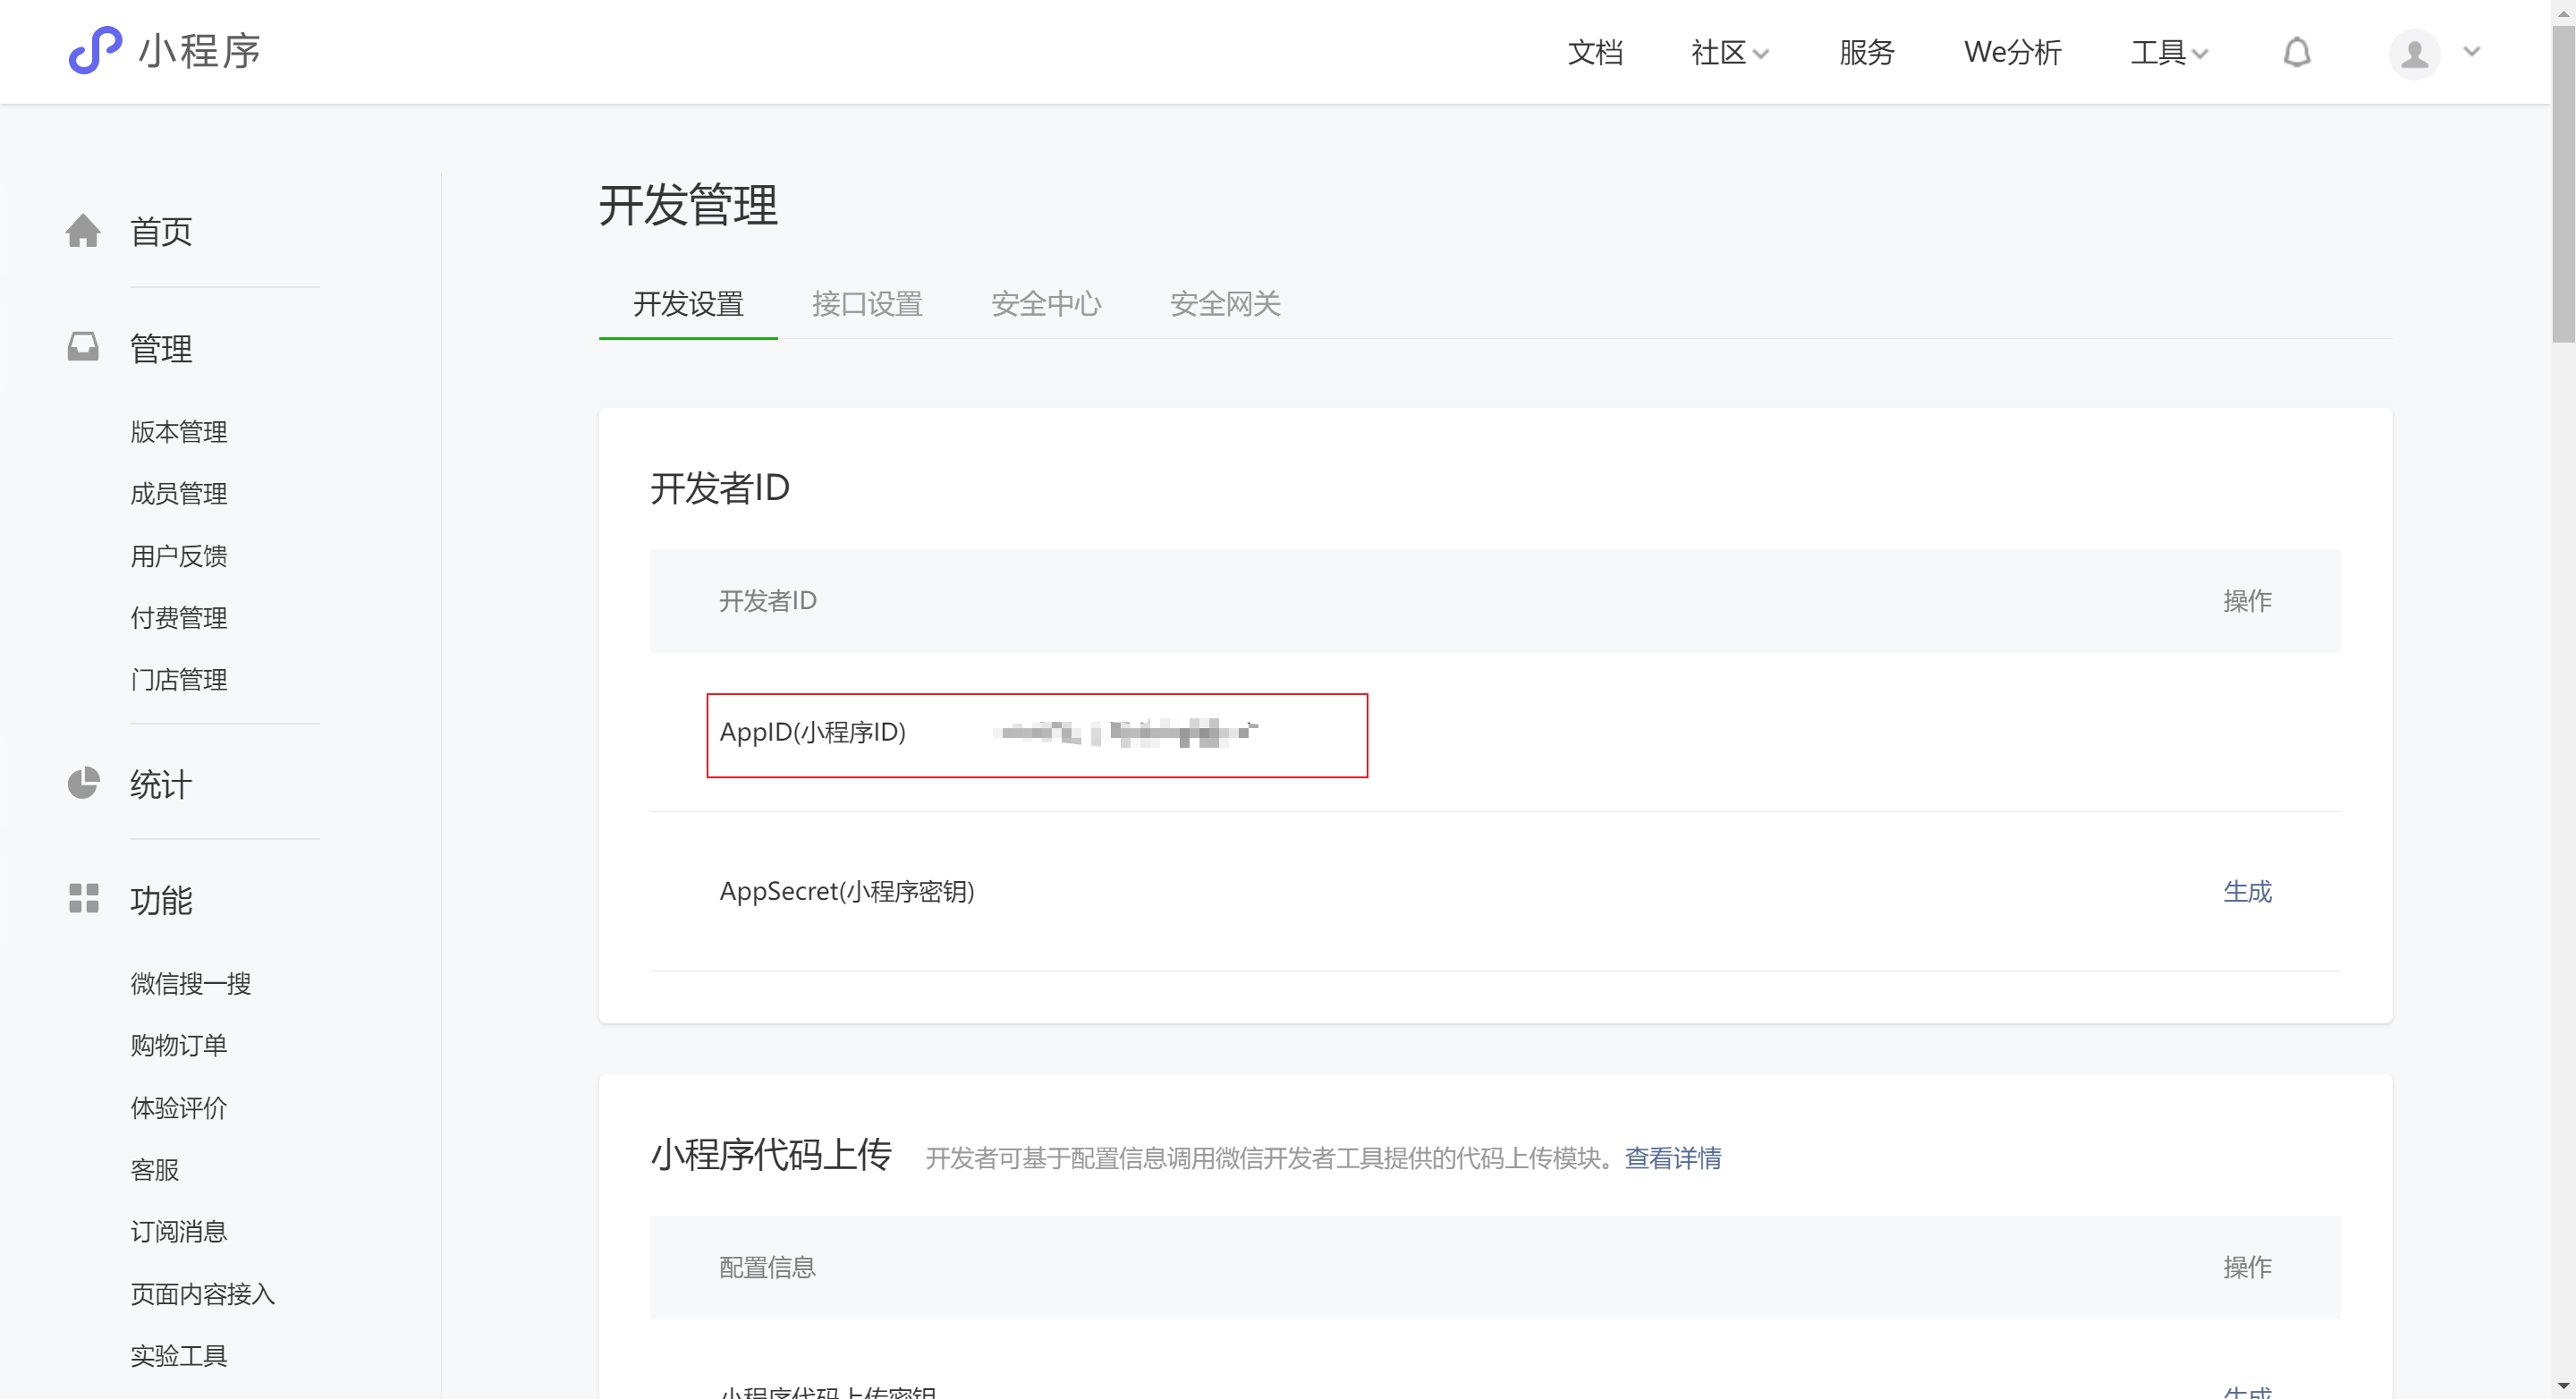The height and width of the screenshot is (1399, 2576).
Task: Click the AppSecret(小程序密钥) label
Action: (x=847, y=891)
